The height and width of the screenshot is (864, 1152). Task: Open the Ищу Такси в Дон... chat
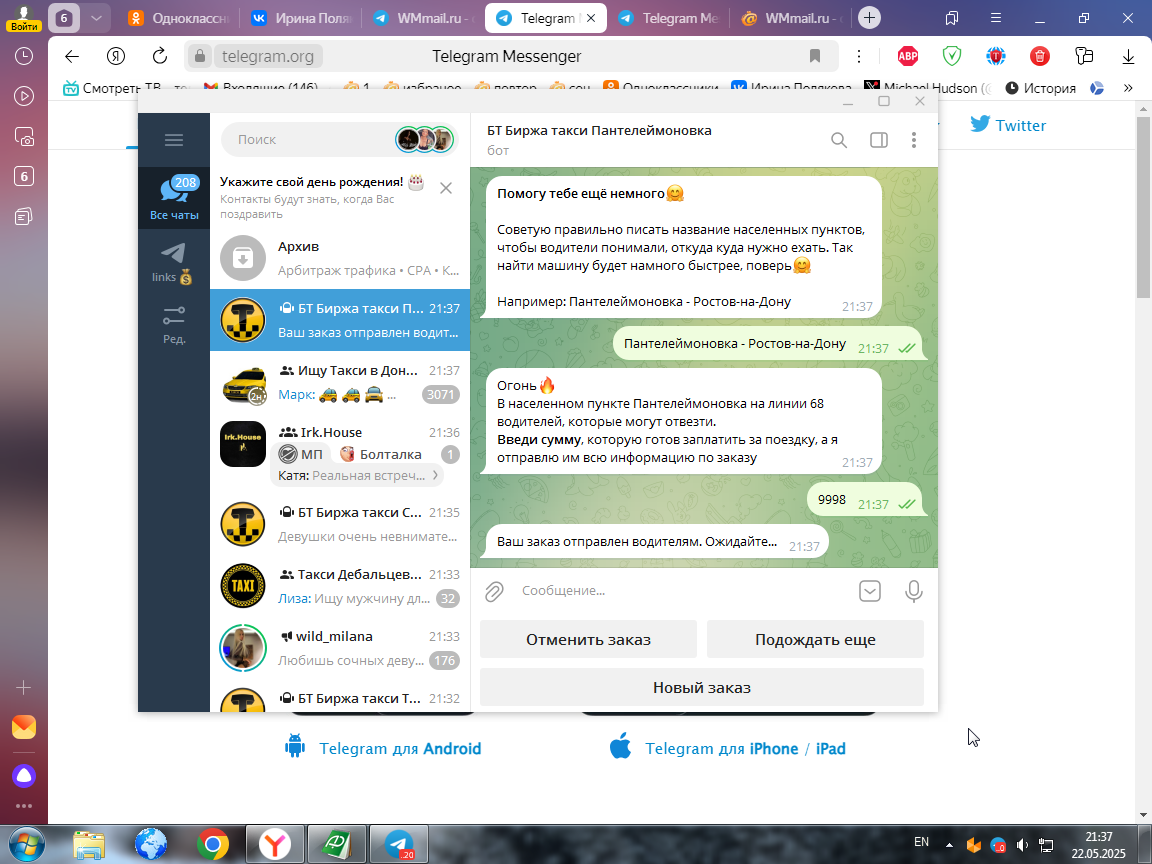coord(339,382)
